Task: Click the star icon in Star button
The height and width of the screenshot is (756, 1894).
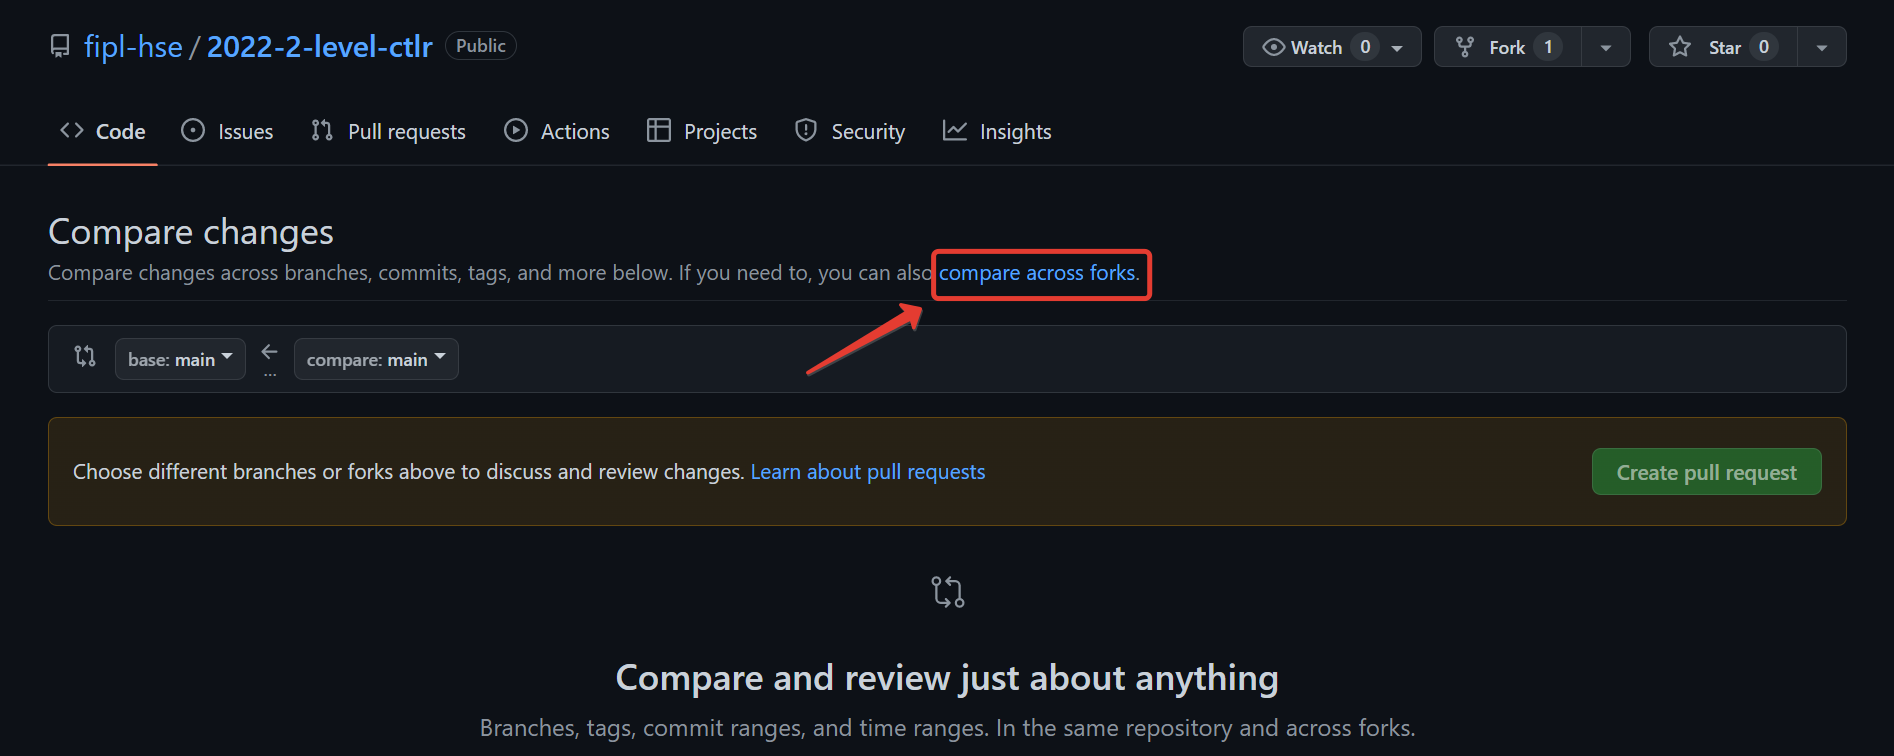Action: coord(1680,47)
